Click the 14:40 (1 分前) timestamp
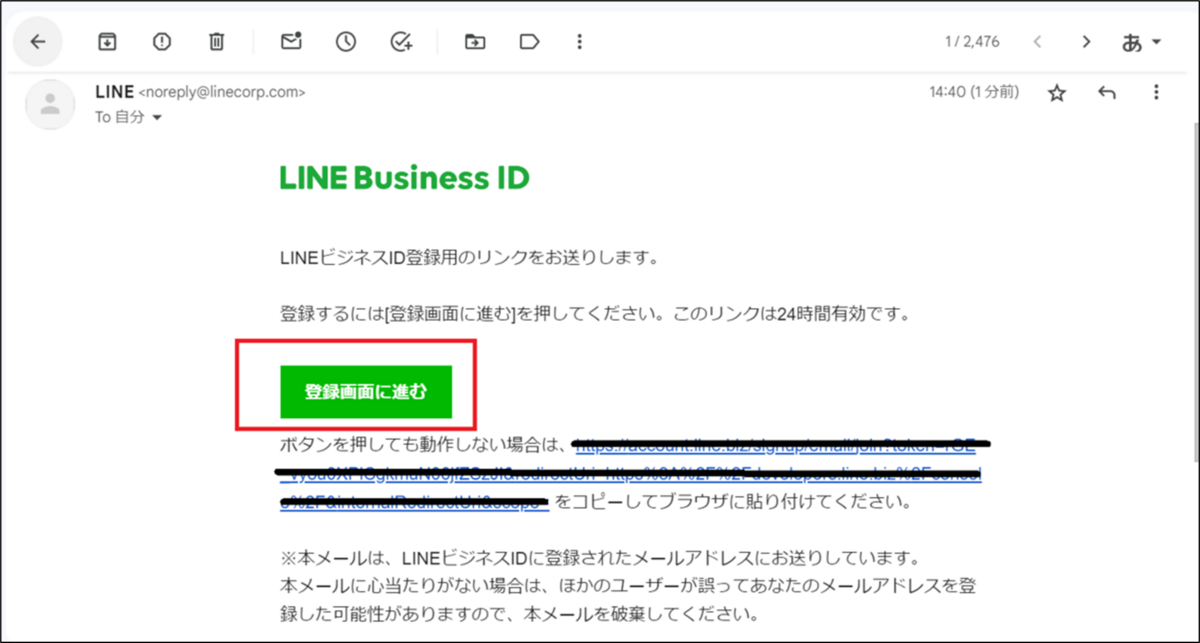This screenshot has height=643, width=1200. pos(974,92)
